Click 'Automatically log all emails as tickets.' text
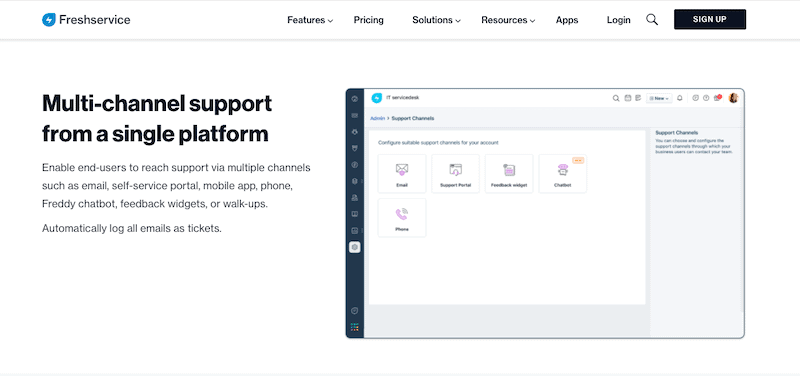800x376 pixels. point(132,228)
